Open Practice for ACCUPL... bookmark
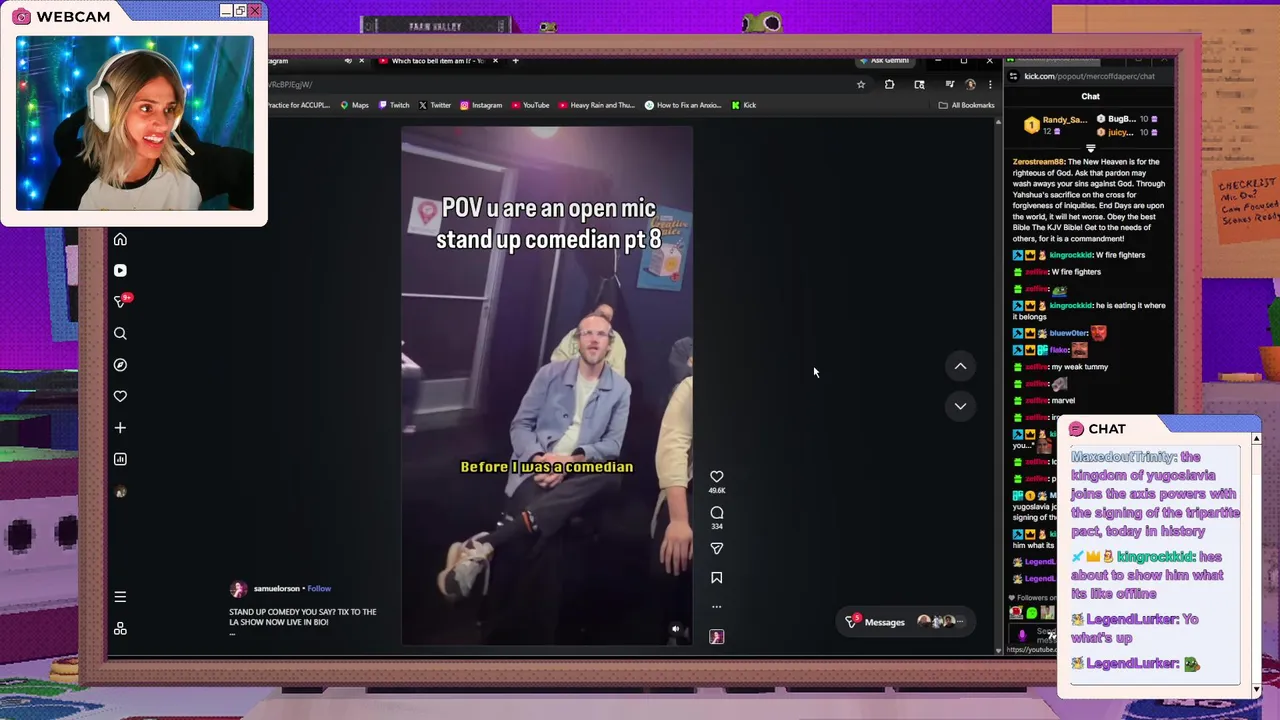The width and height of the screenshot is (1280, 720). click(x=298, y=105)
